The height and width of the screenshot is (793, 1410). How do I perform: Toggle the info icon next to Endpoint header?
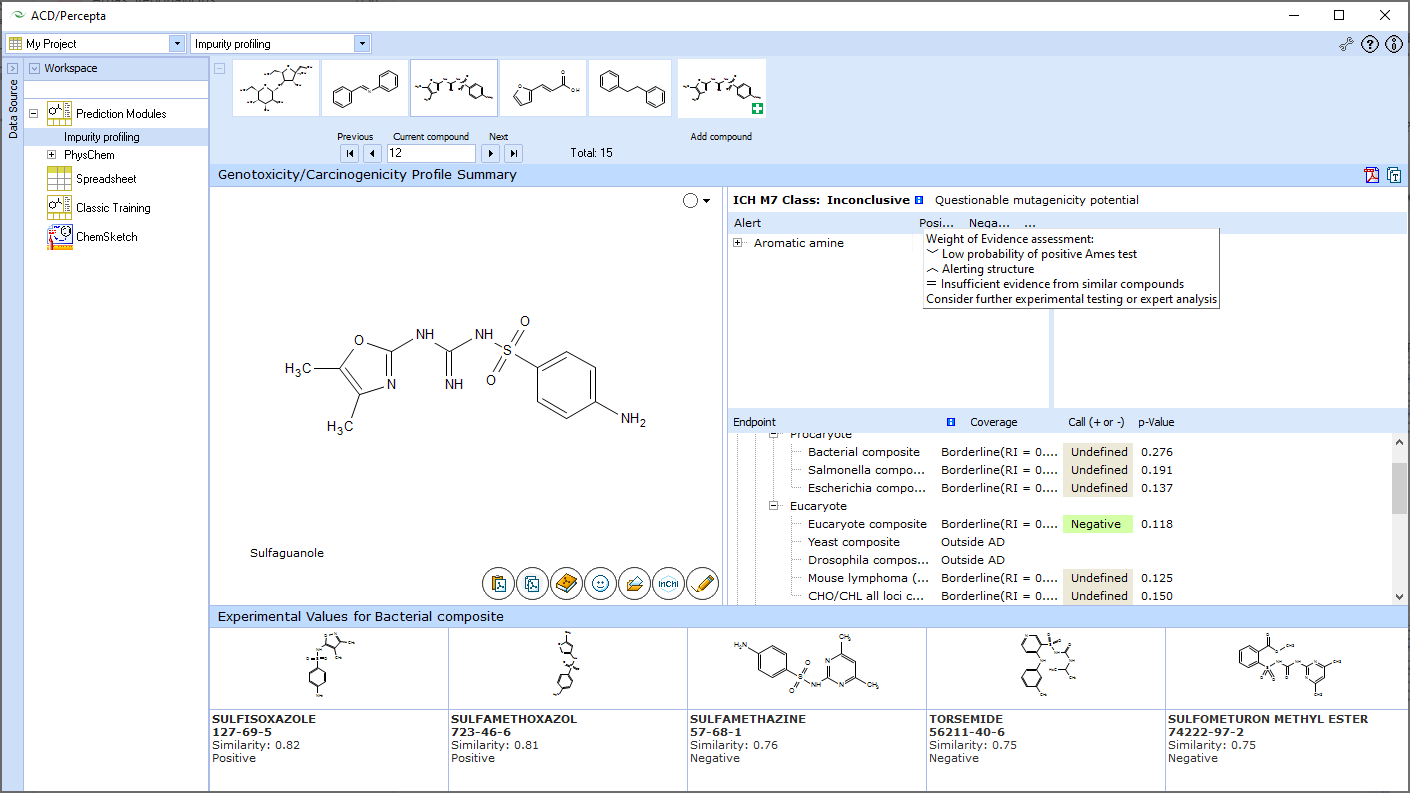(x=951, y=422)
